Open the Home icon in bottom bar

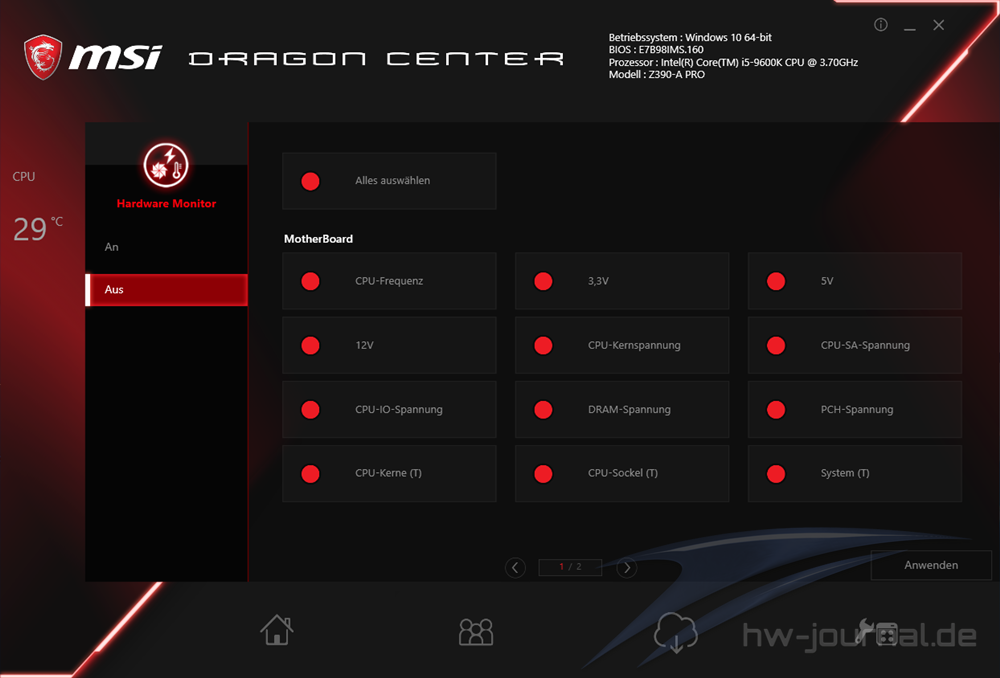277,630
